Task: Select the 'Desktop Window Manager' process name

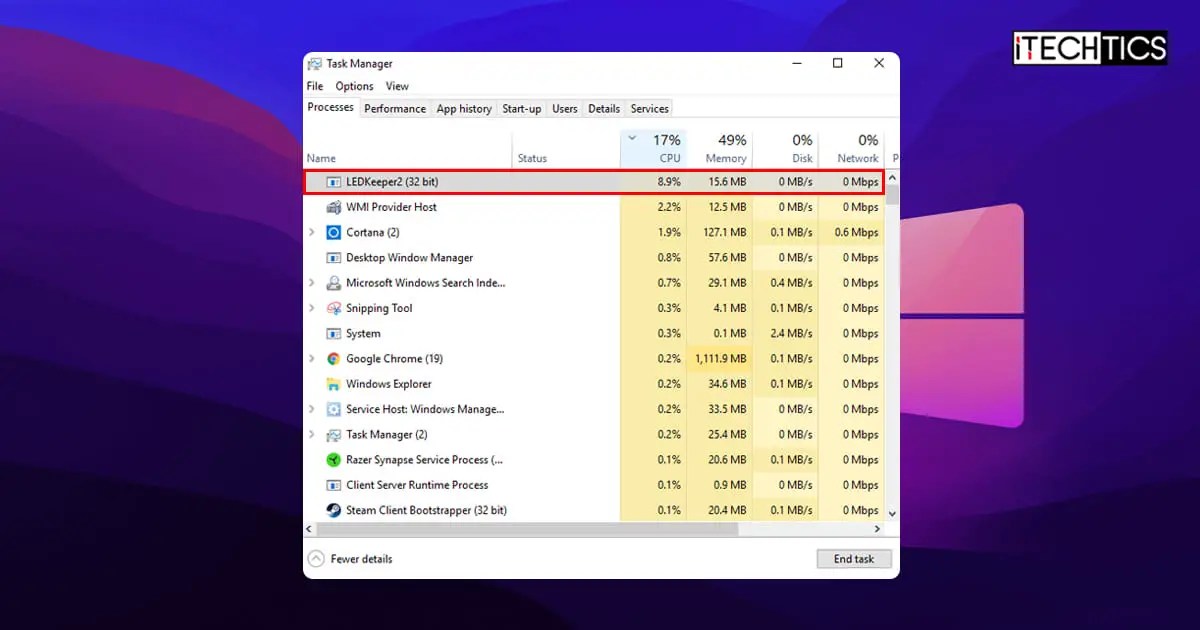Action: pos(410,258)
